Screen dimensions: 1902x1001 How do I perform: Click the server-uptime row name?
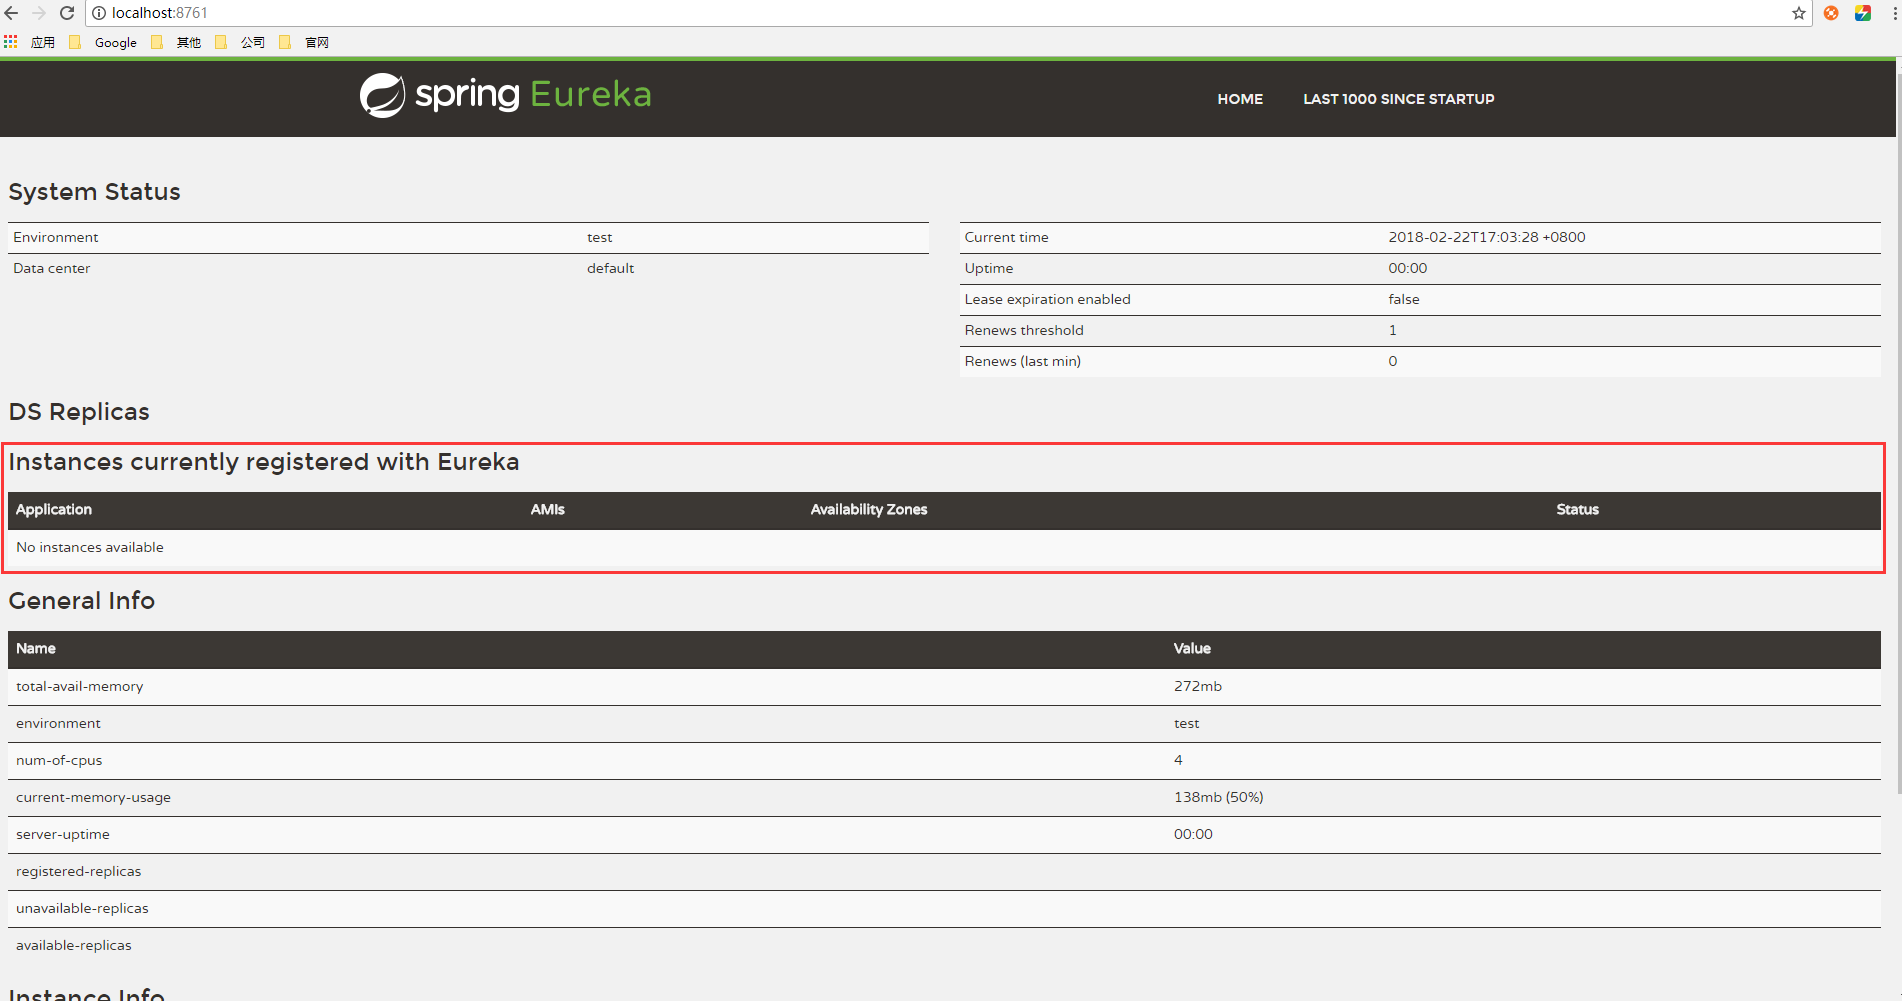(x=63, y=834)
